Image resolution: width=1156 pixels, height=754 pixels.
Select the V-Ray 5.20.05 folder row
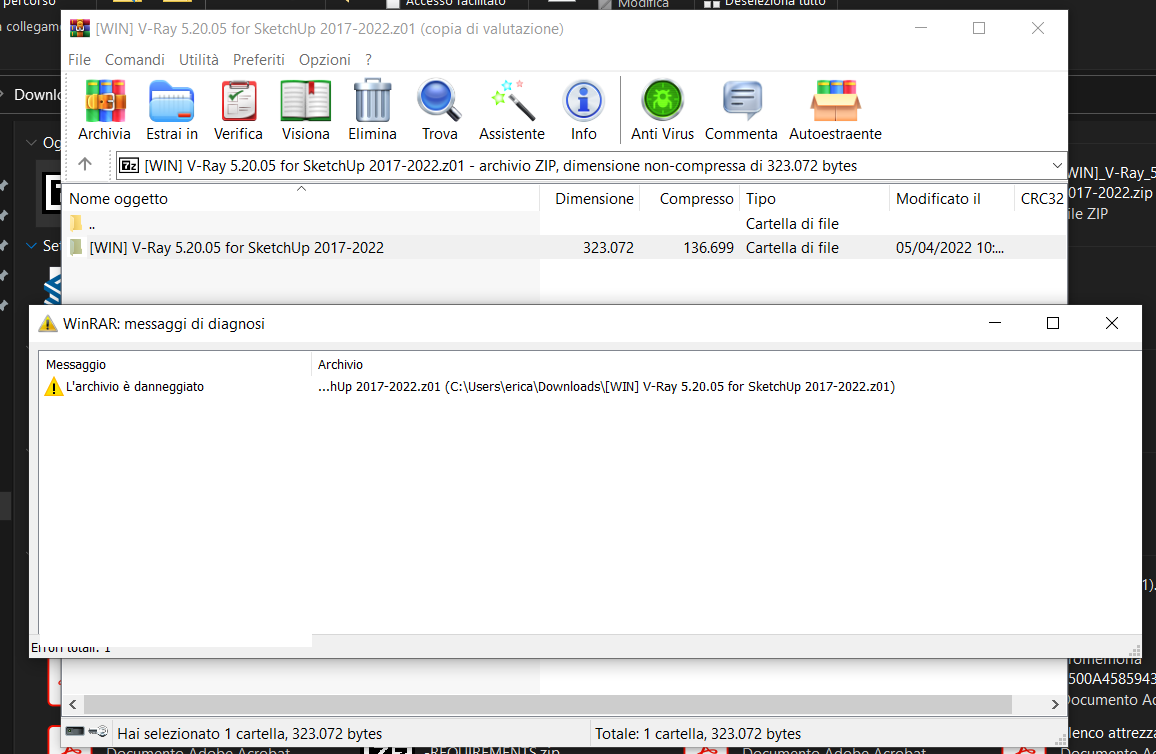tap(236, 248)
